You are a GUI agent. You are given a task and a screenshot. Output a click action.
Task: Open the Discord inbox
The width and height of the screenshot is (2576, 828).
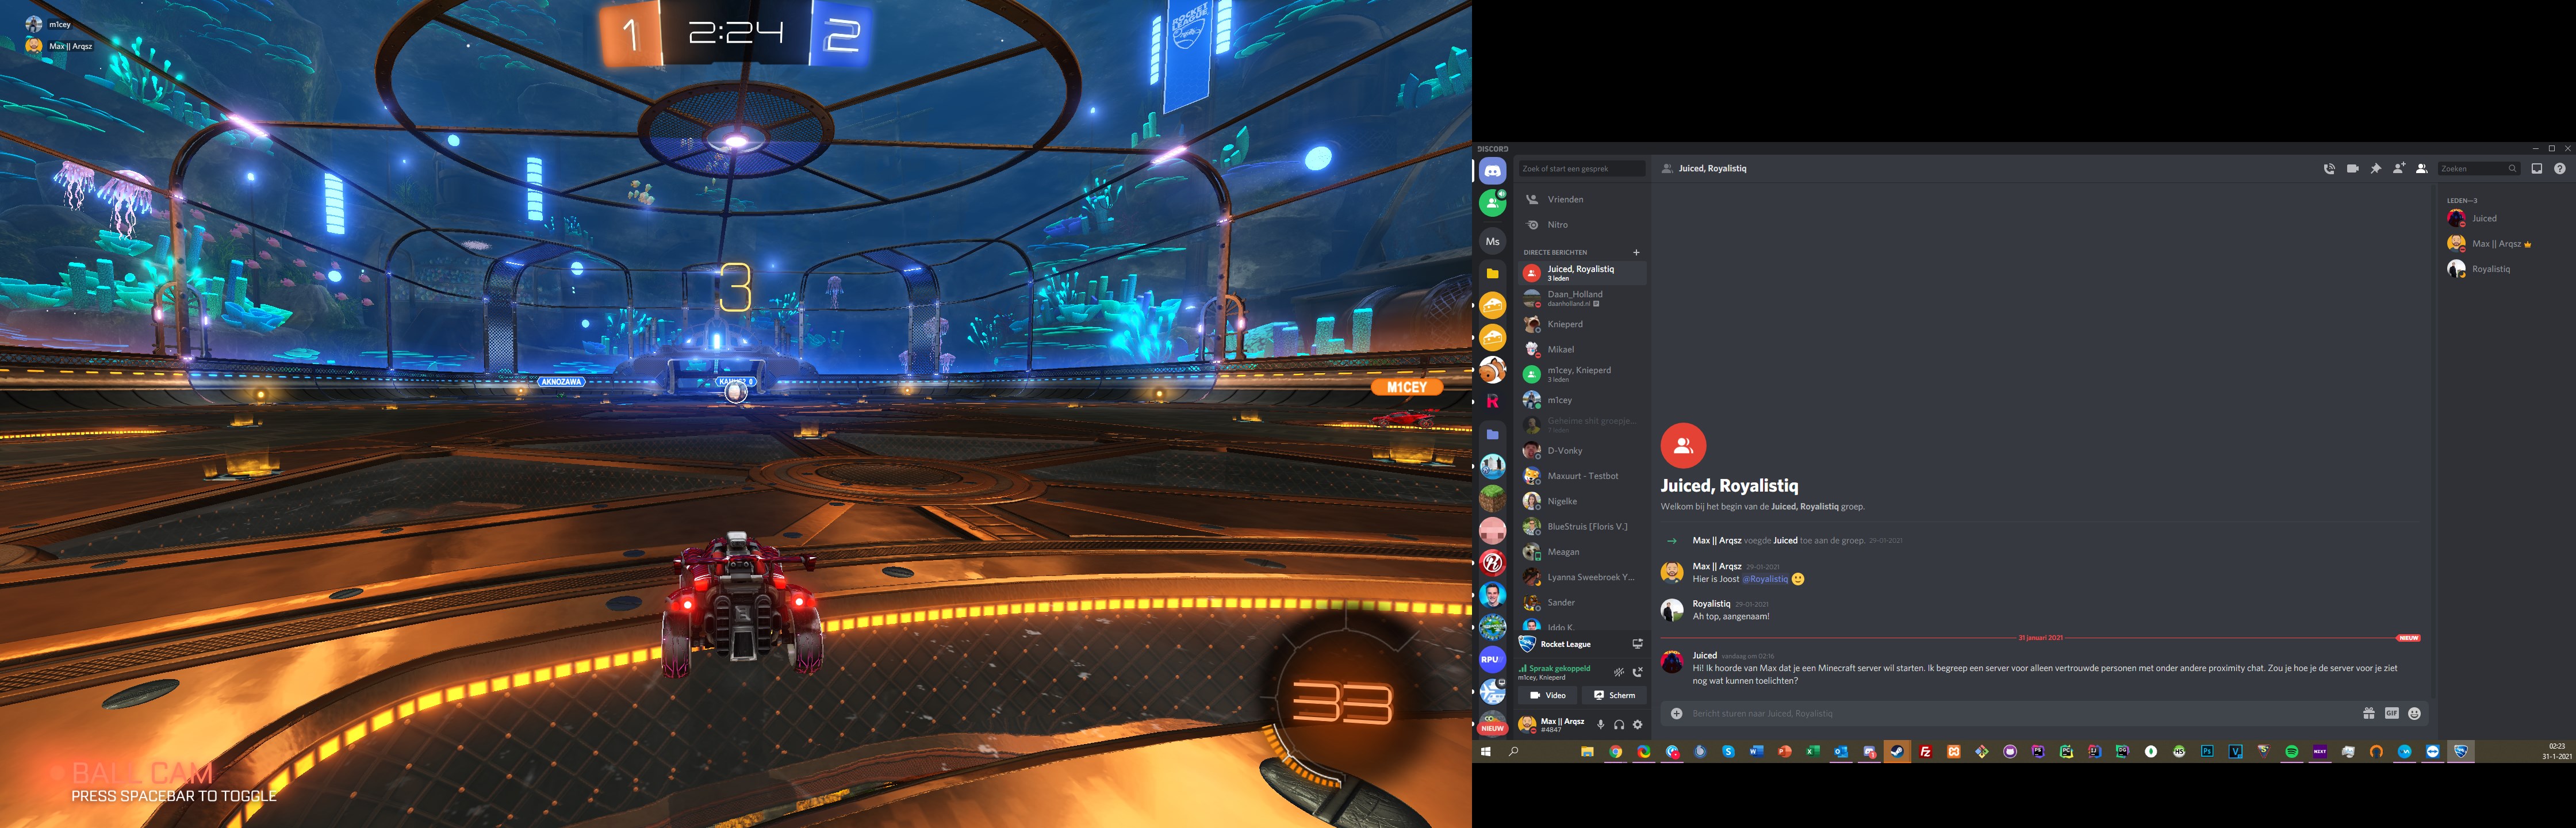coord(2536,169)
